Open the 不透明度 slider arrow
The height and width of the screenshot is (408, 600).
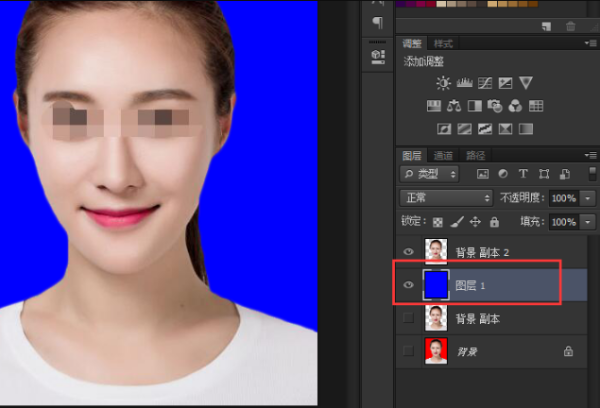pyautogui.click(x=588, y=198)
